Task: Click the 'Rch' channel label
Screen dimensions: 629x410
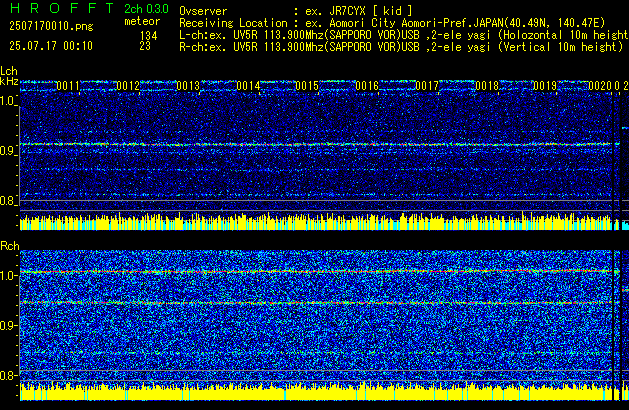Action: (10, 246)
